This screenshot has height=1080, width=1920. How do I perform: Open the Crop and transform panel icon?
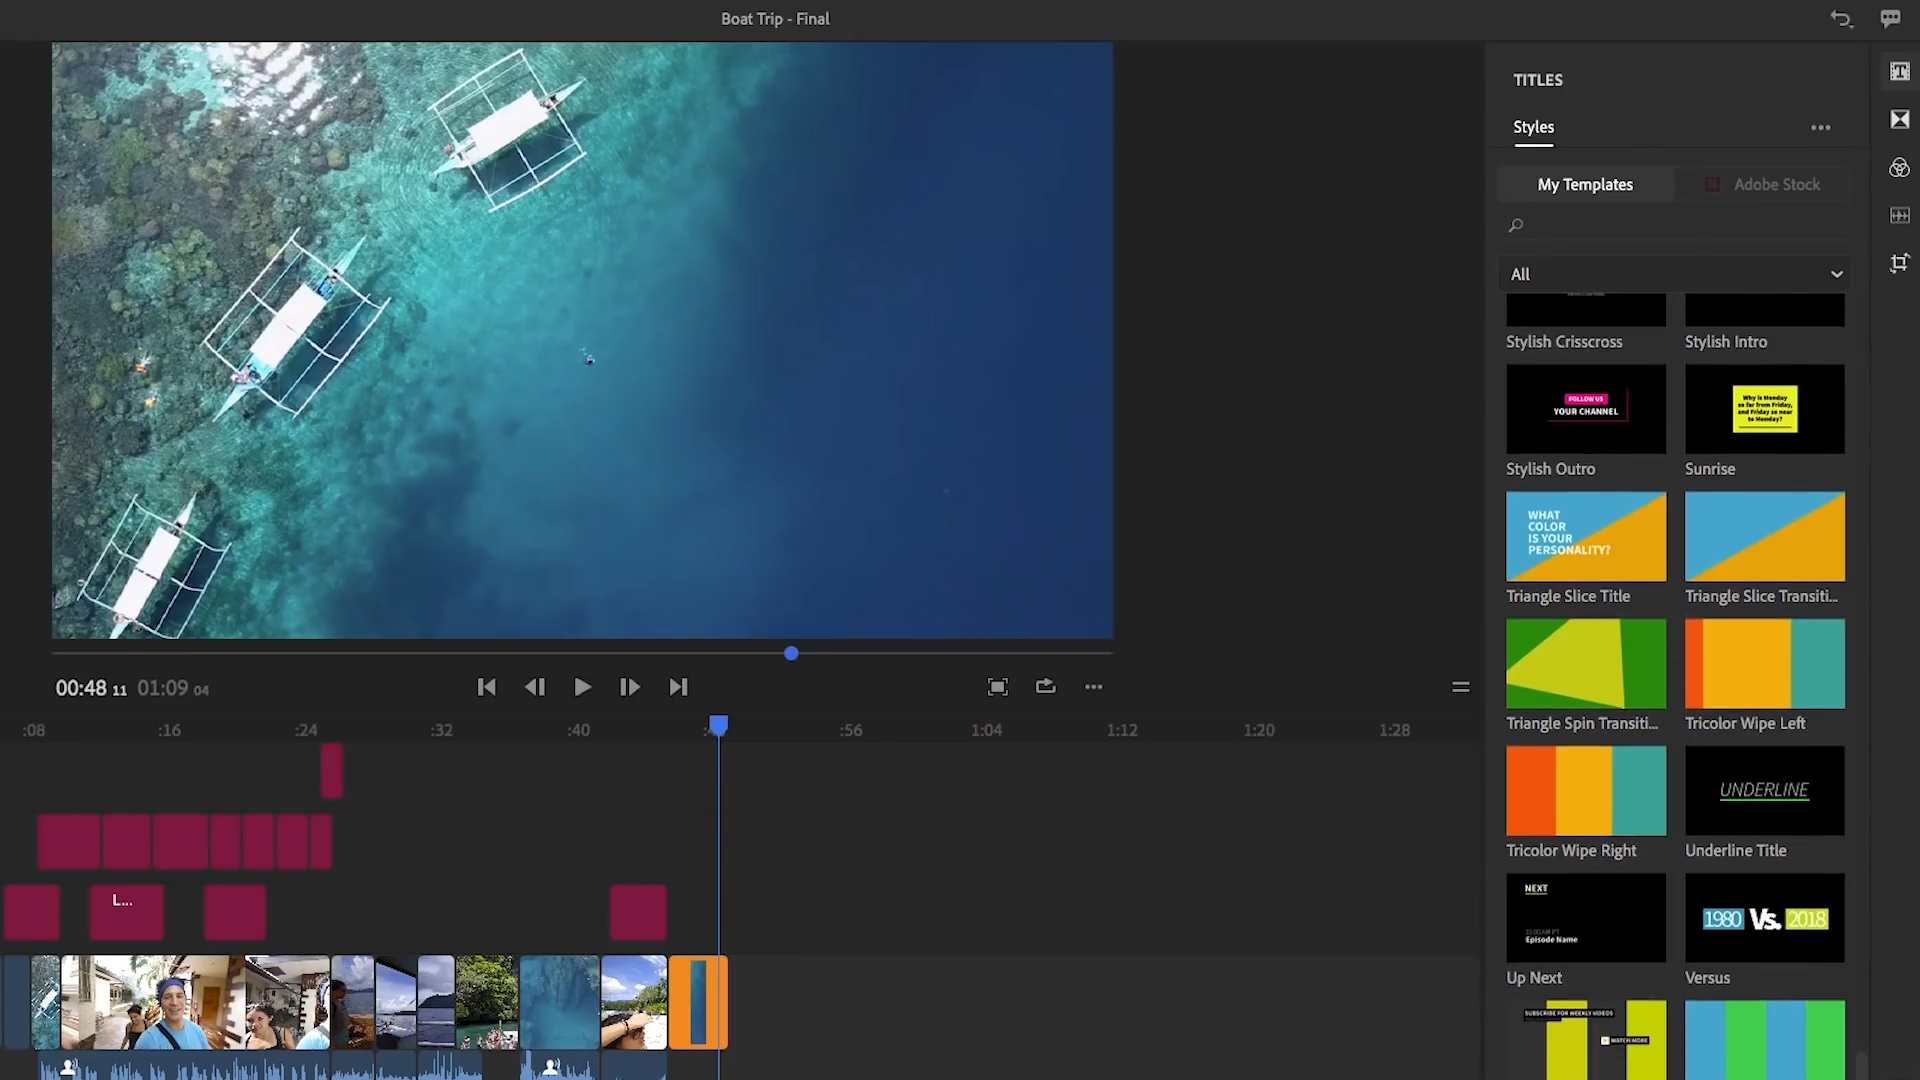pos(1899,263)
